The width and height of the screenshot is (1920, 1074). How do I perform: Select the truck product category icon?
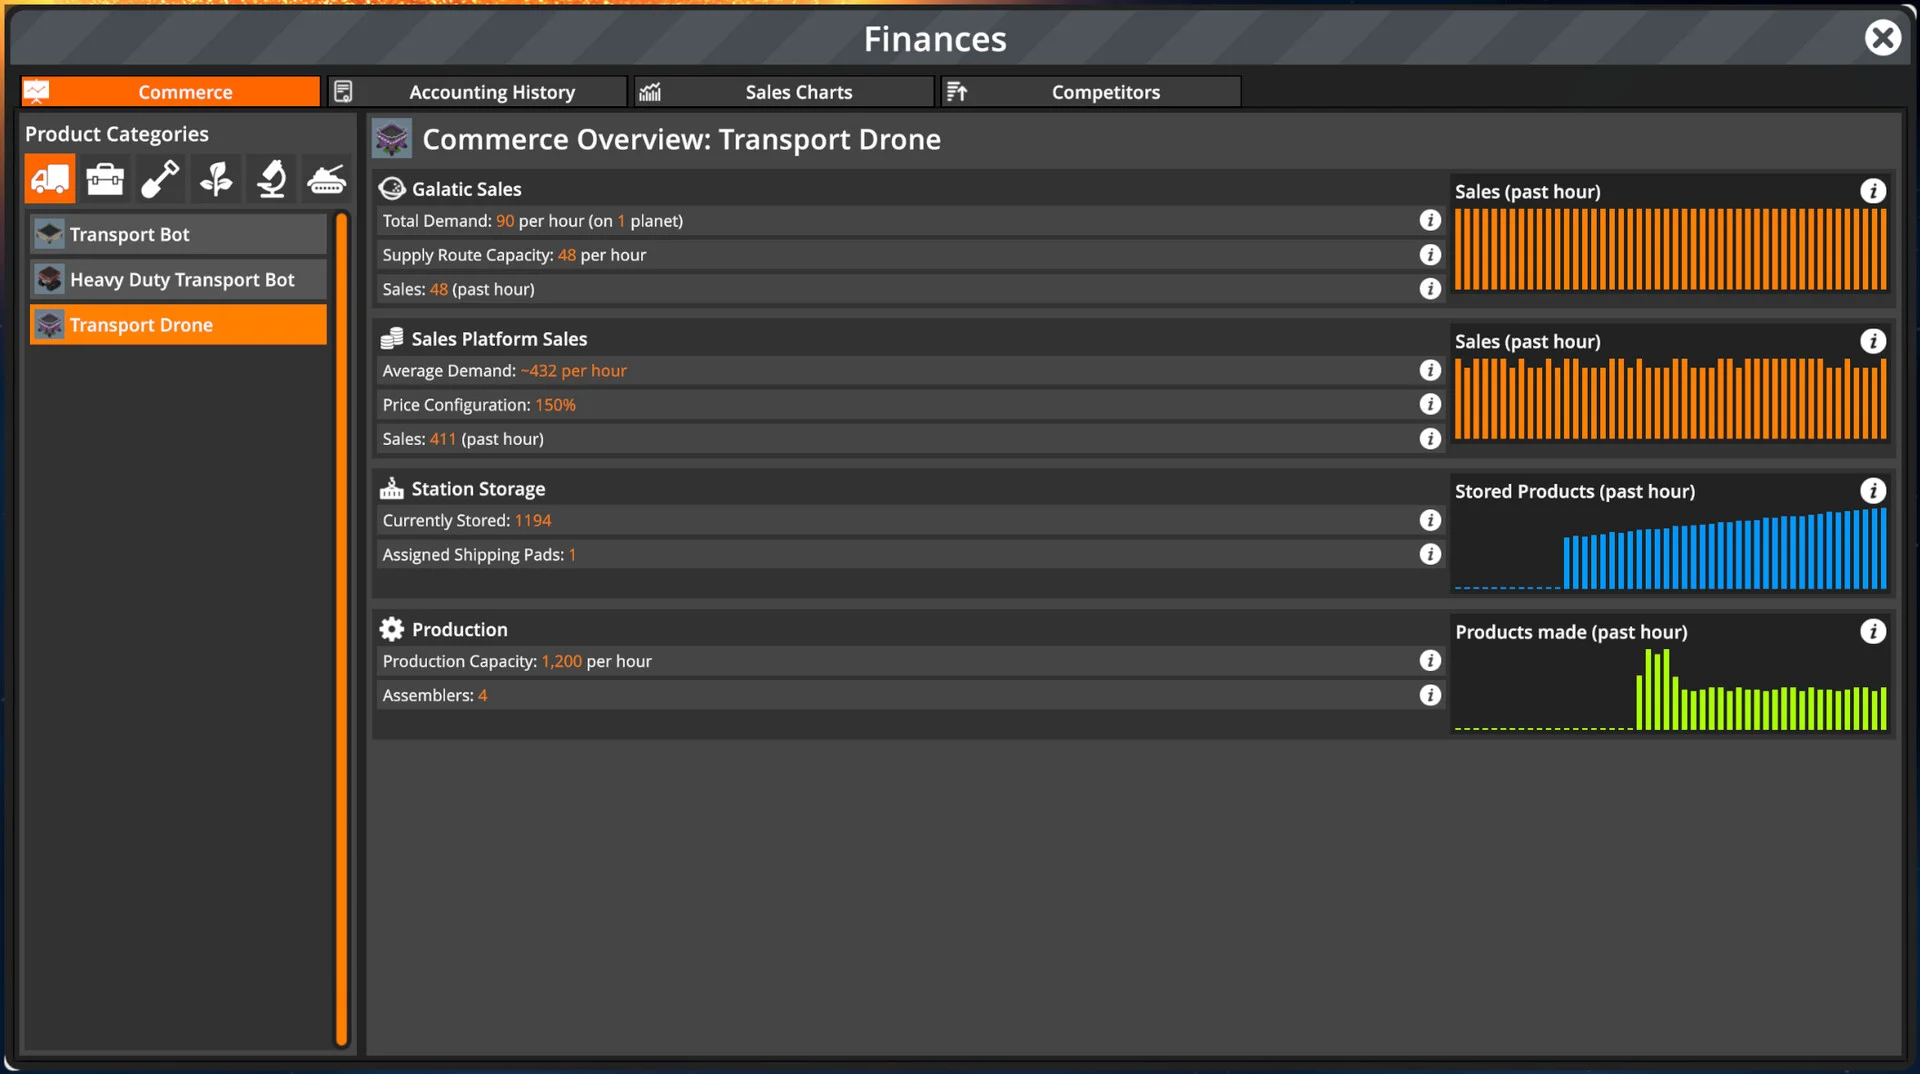(49, 179)
